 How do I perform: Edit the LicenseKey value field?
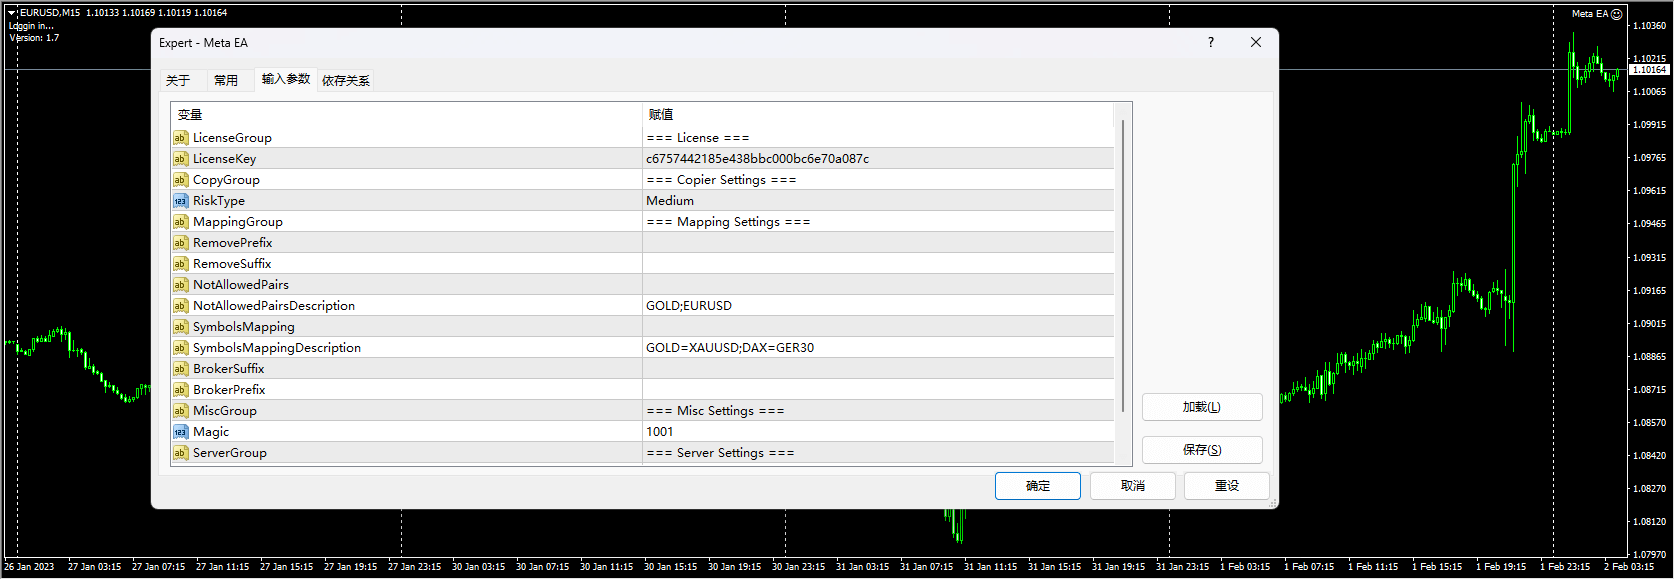[877, 159]
